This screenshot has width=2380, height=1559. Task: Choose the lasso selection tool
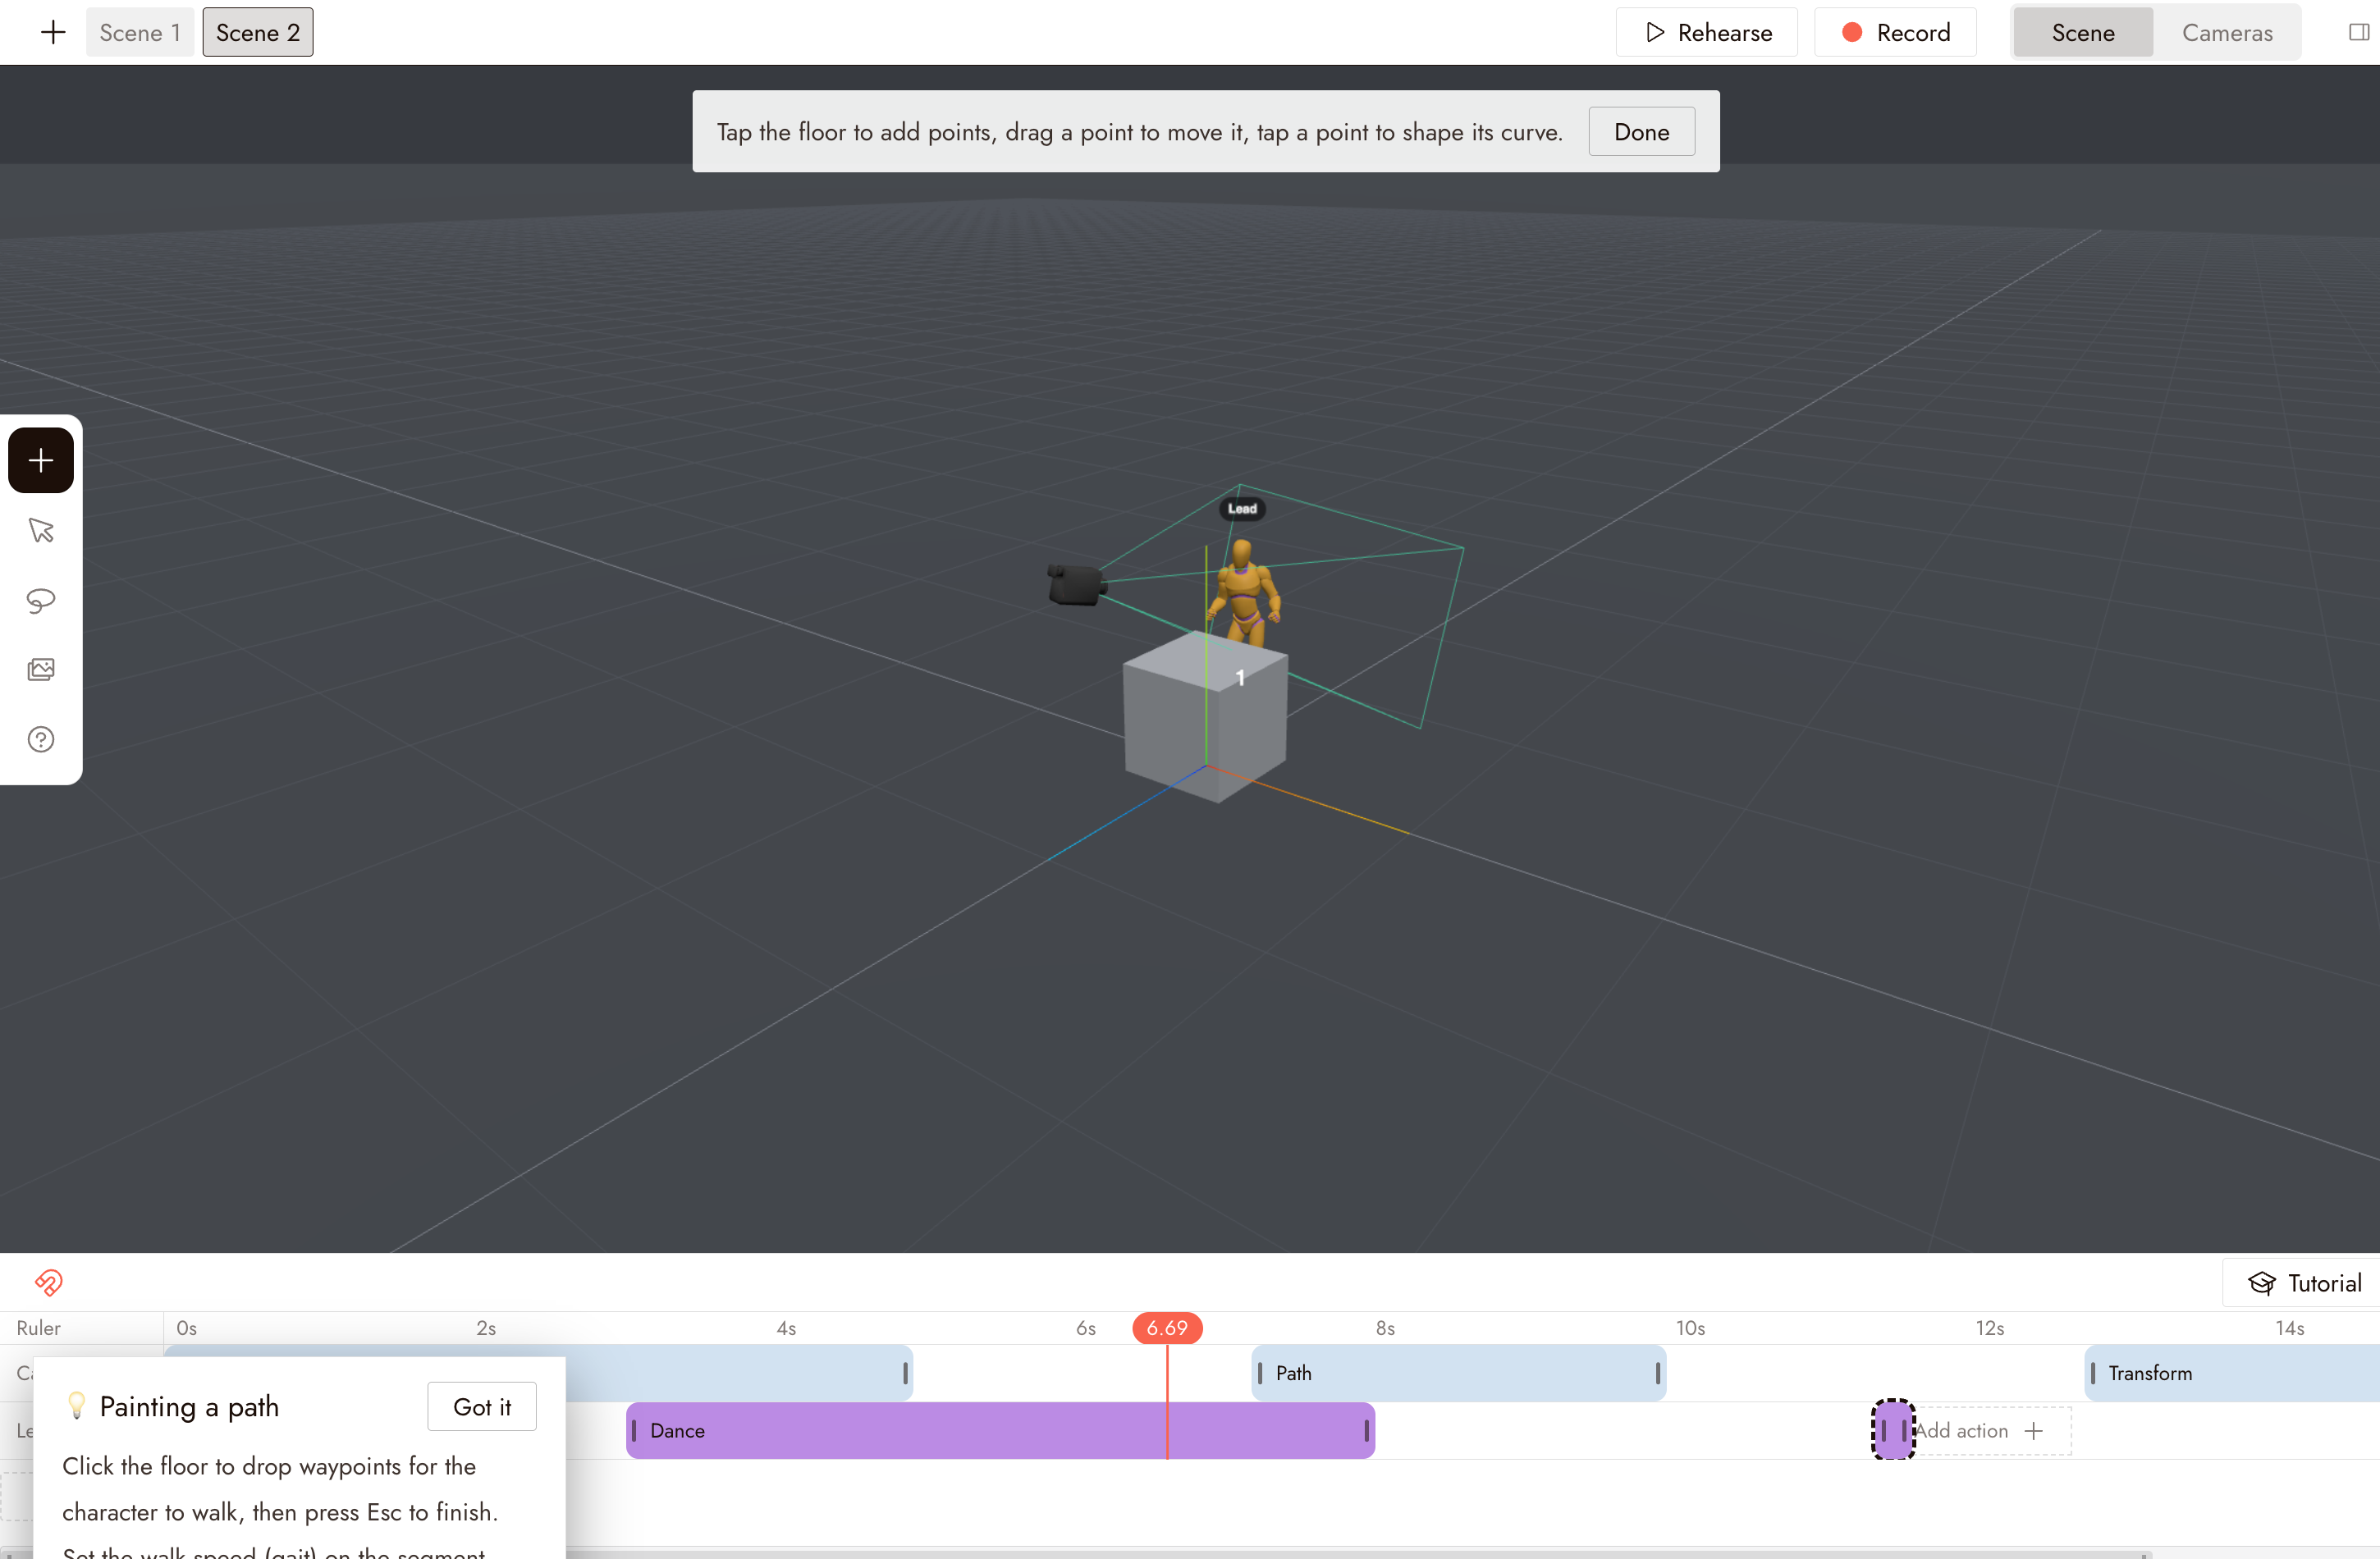coord(41,600)
